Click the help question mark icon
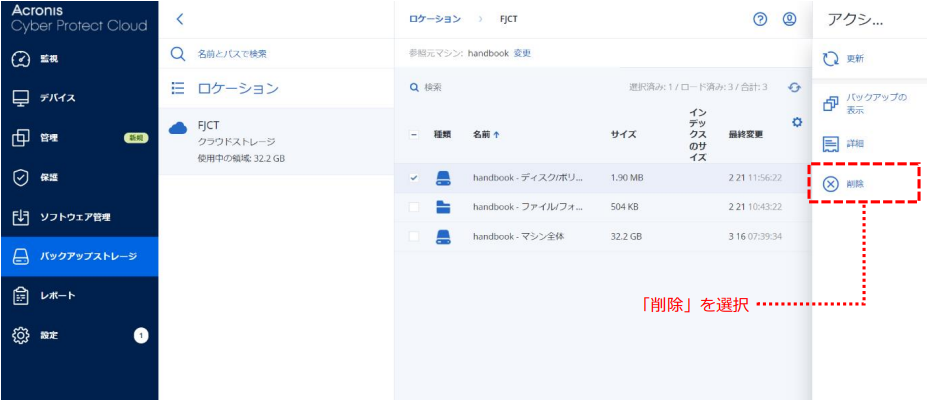Screen dimensions: 927x401 (x=760, y=19)
